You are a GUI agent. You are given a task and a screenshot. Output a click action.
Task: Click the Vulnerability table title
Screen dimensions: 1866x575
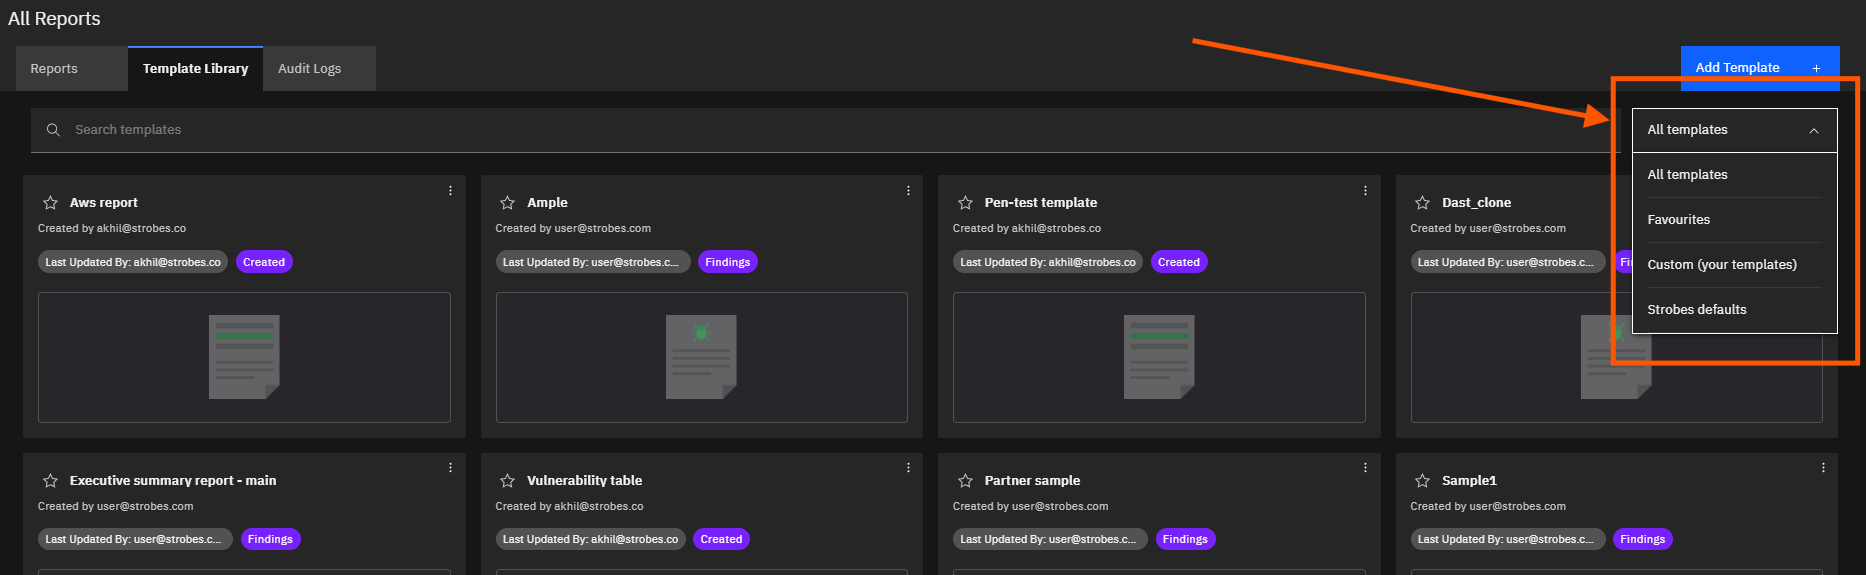(585, 481)
